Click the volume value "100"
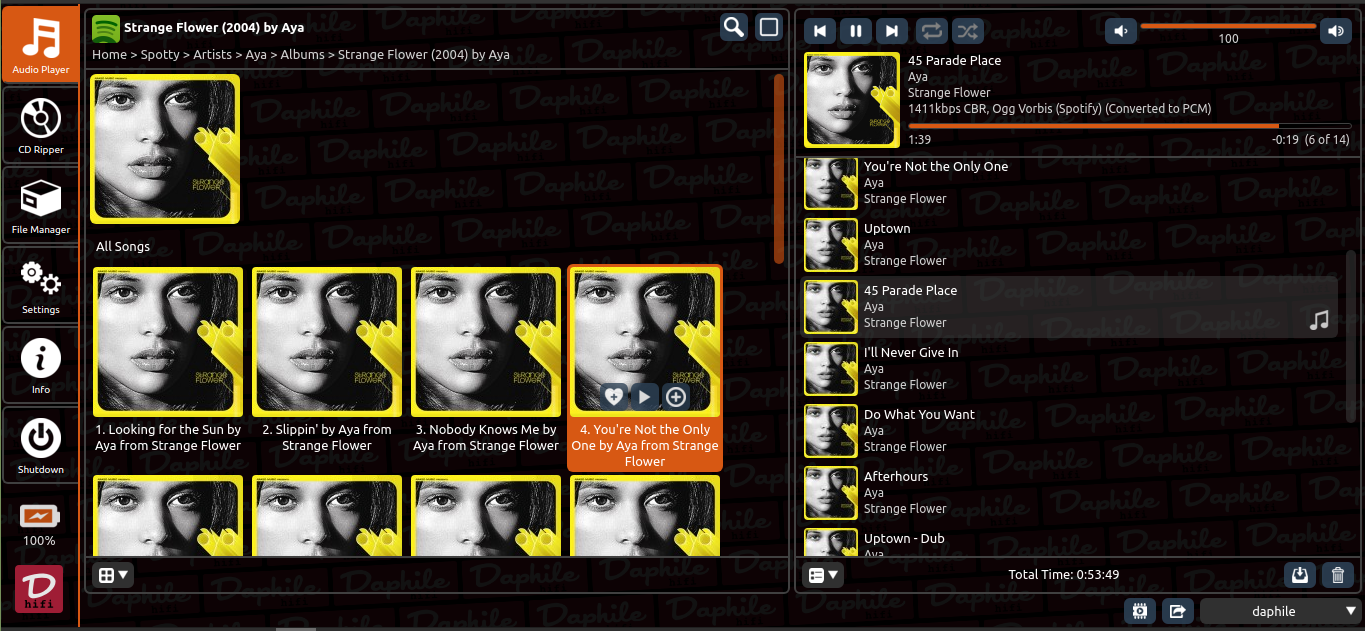 1229,39
